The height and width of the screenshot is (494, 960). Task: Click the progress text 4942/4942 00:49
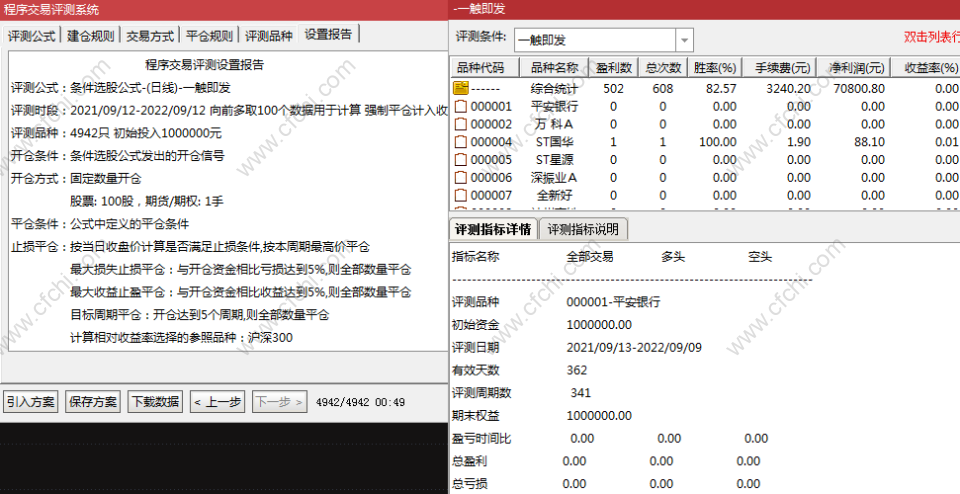click(360, 402)
